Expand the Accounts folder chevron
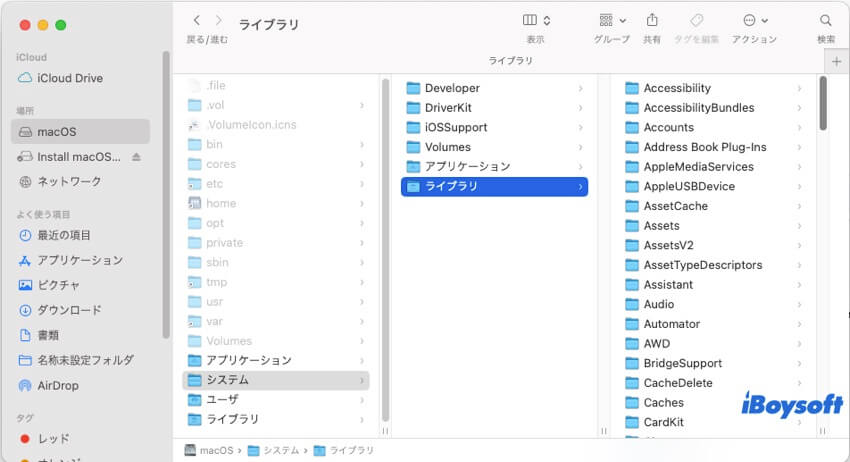Image resolution: width=850 pixels, height=462 pixels. (x=799, y=127)
